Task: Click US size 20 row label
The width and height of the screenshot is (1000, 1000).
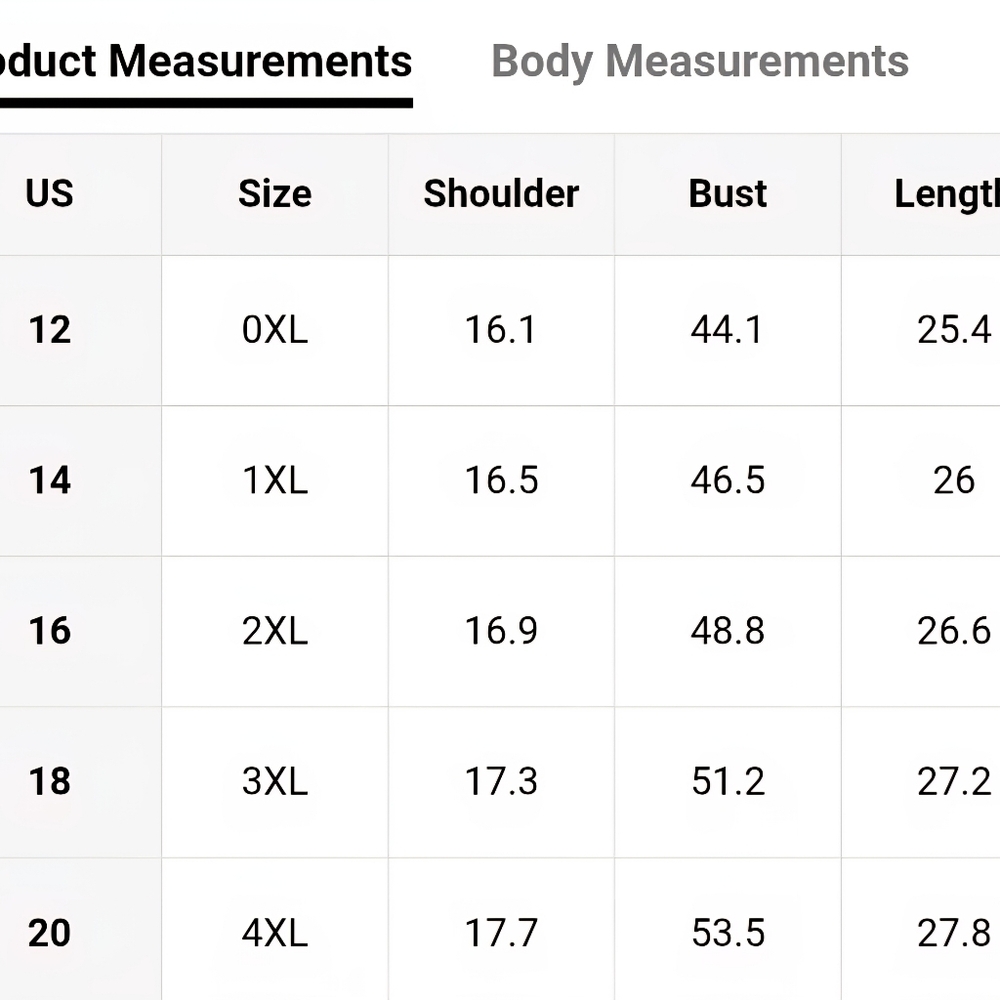Action: click(50, 933)
